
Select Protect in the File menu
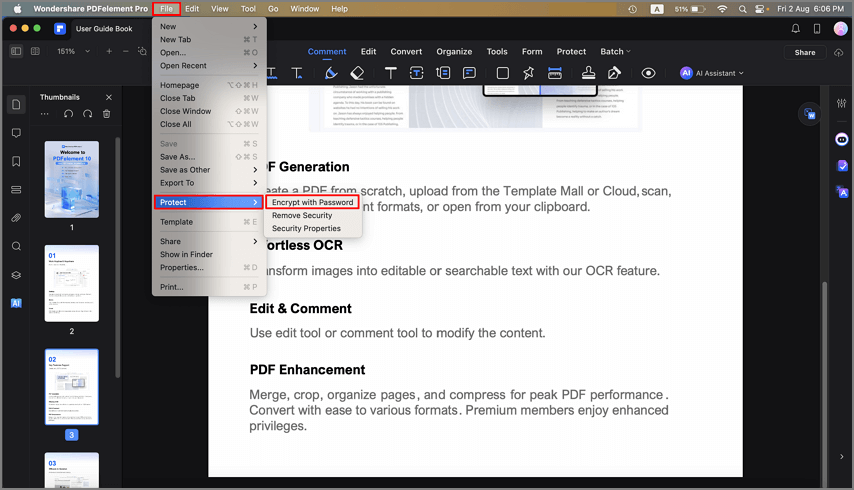click(209, 202)
